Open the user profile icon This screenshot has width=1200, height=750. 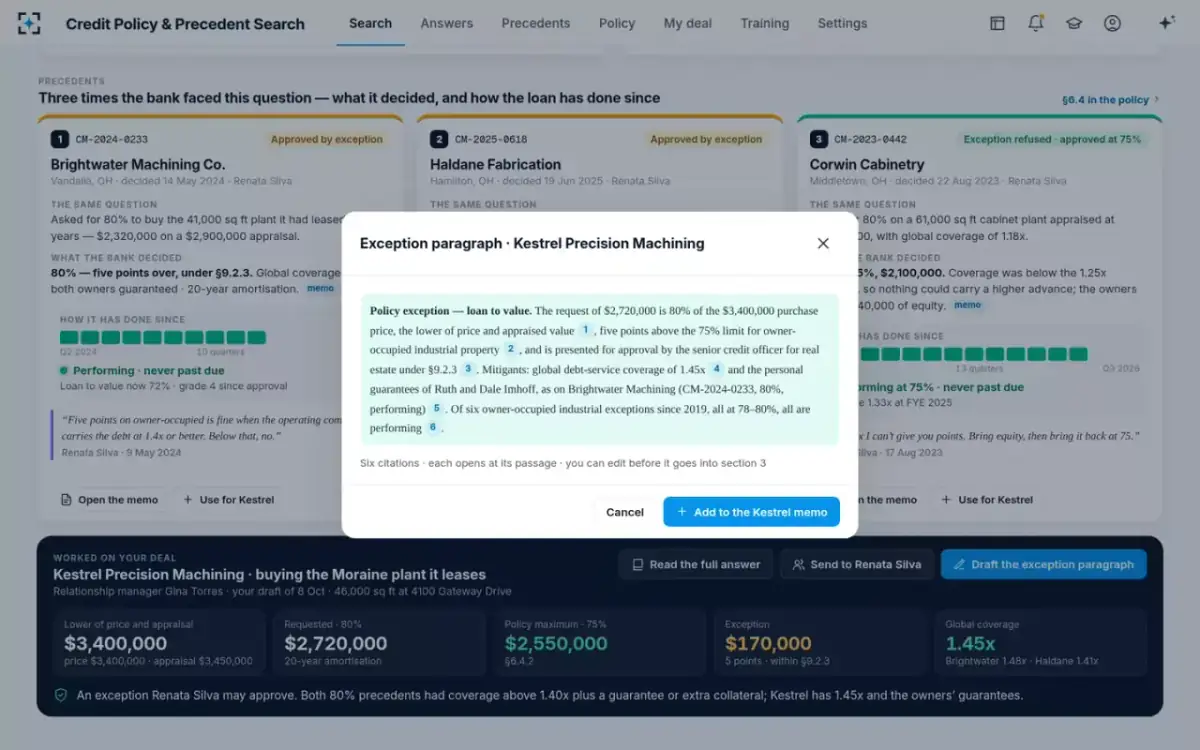click(1112, 23)
